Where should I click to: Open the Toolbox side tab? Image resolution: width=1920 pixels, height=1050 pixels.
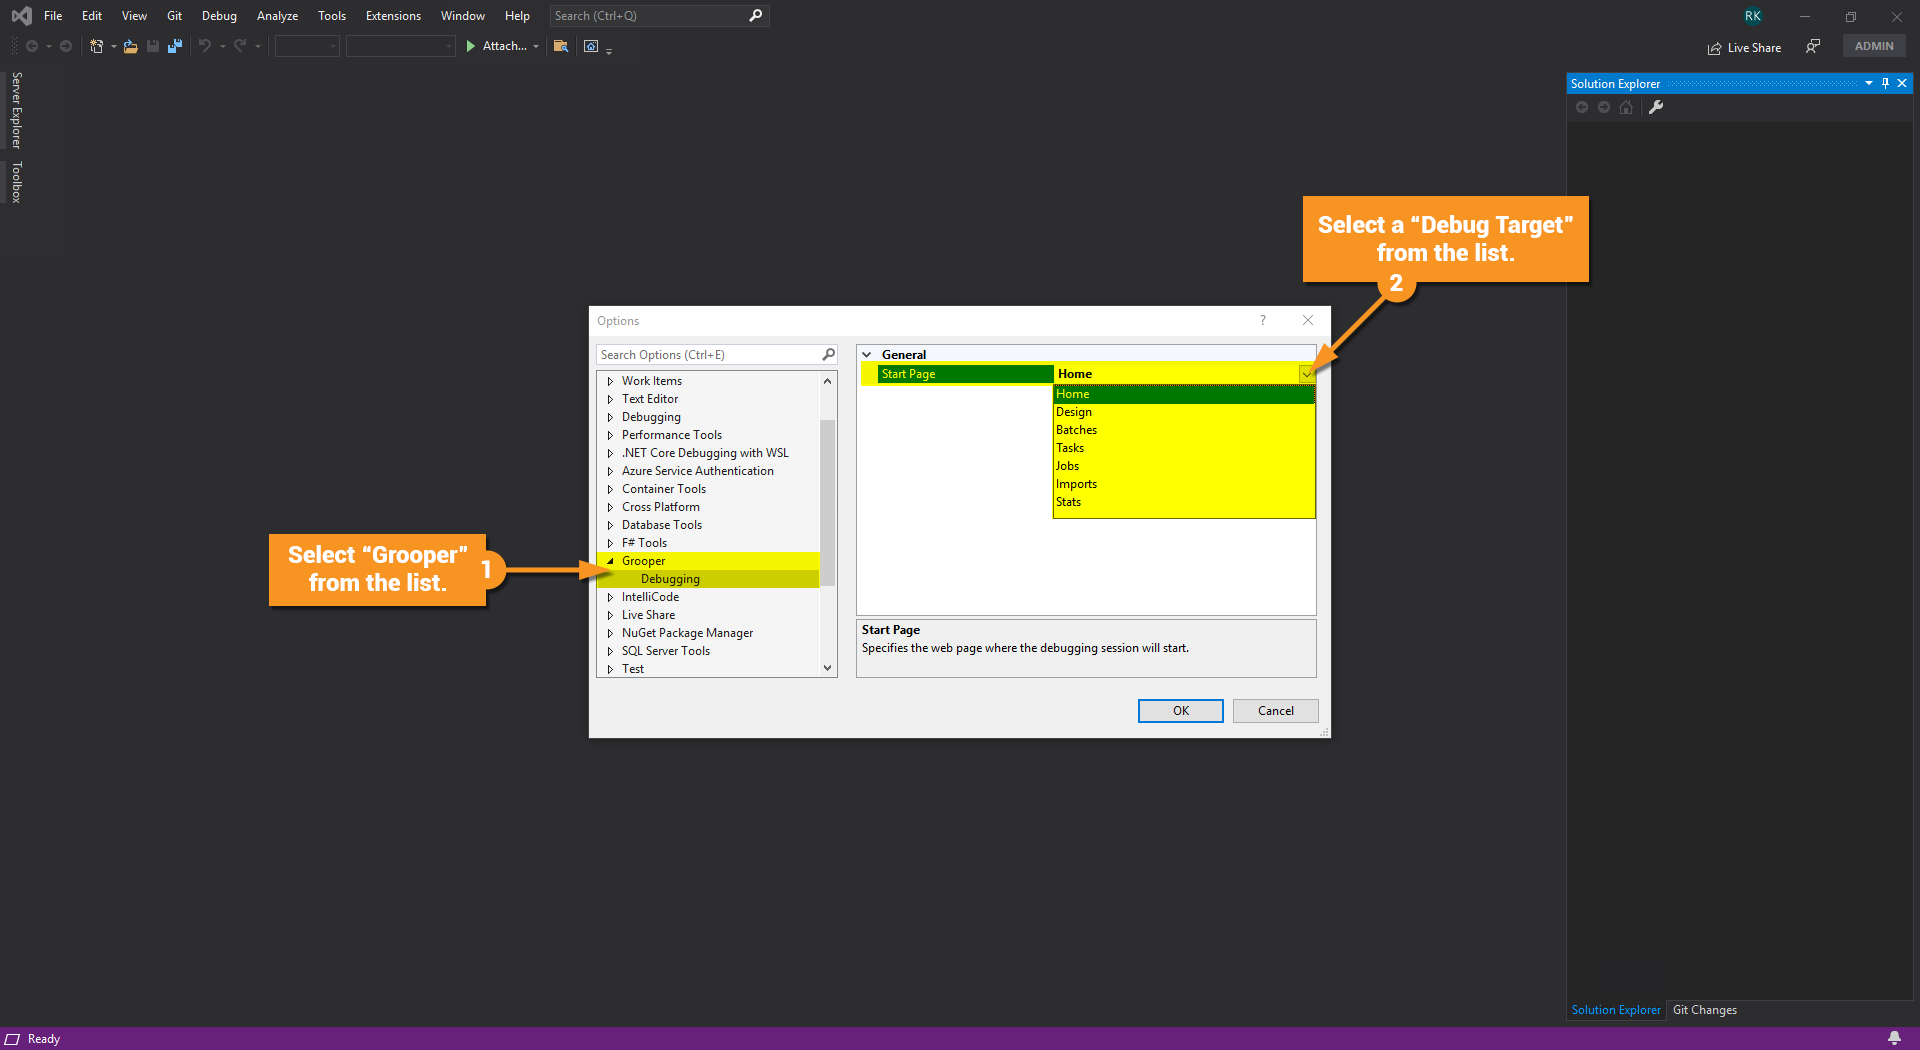[x=16, y=182]
